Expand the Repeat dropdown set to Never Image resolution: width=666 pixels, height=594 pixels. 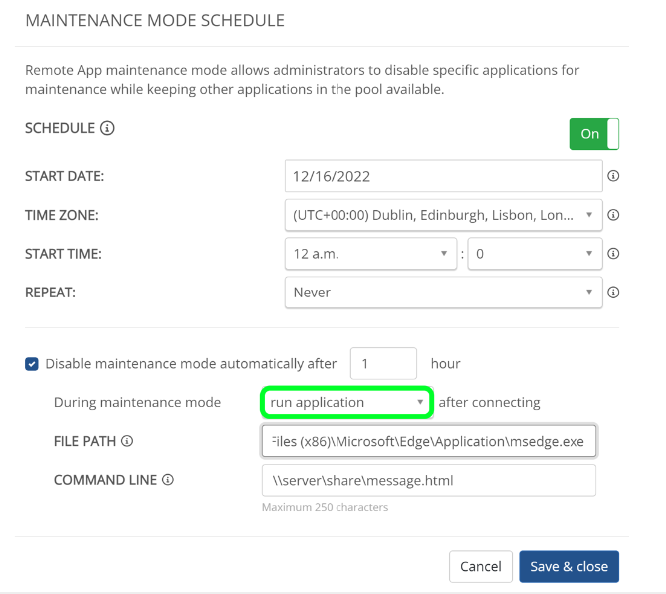tap(443, 293)
